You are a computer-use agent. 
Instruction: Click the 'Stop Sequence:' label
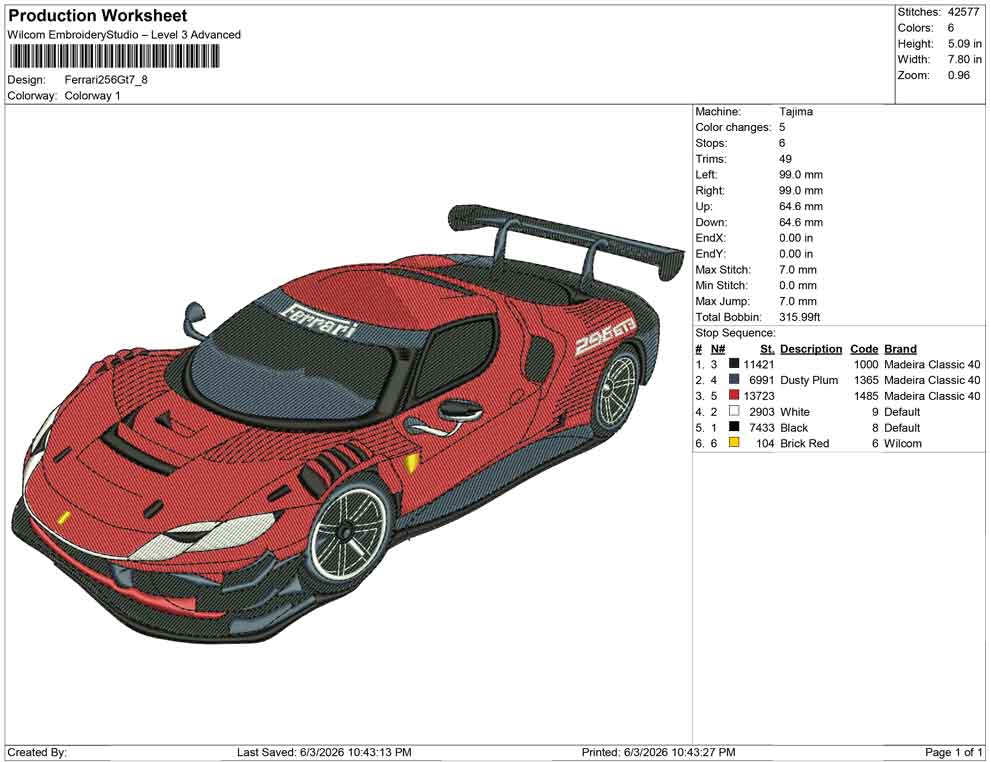(735, 333)
